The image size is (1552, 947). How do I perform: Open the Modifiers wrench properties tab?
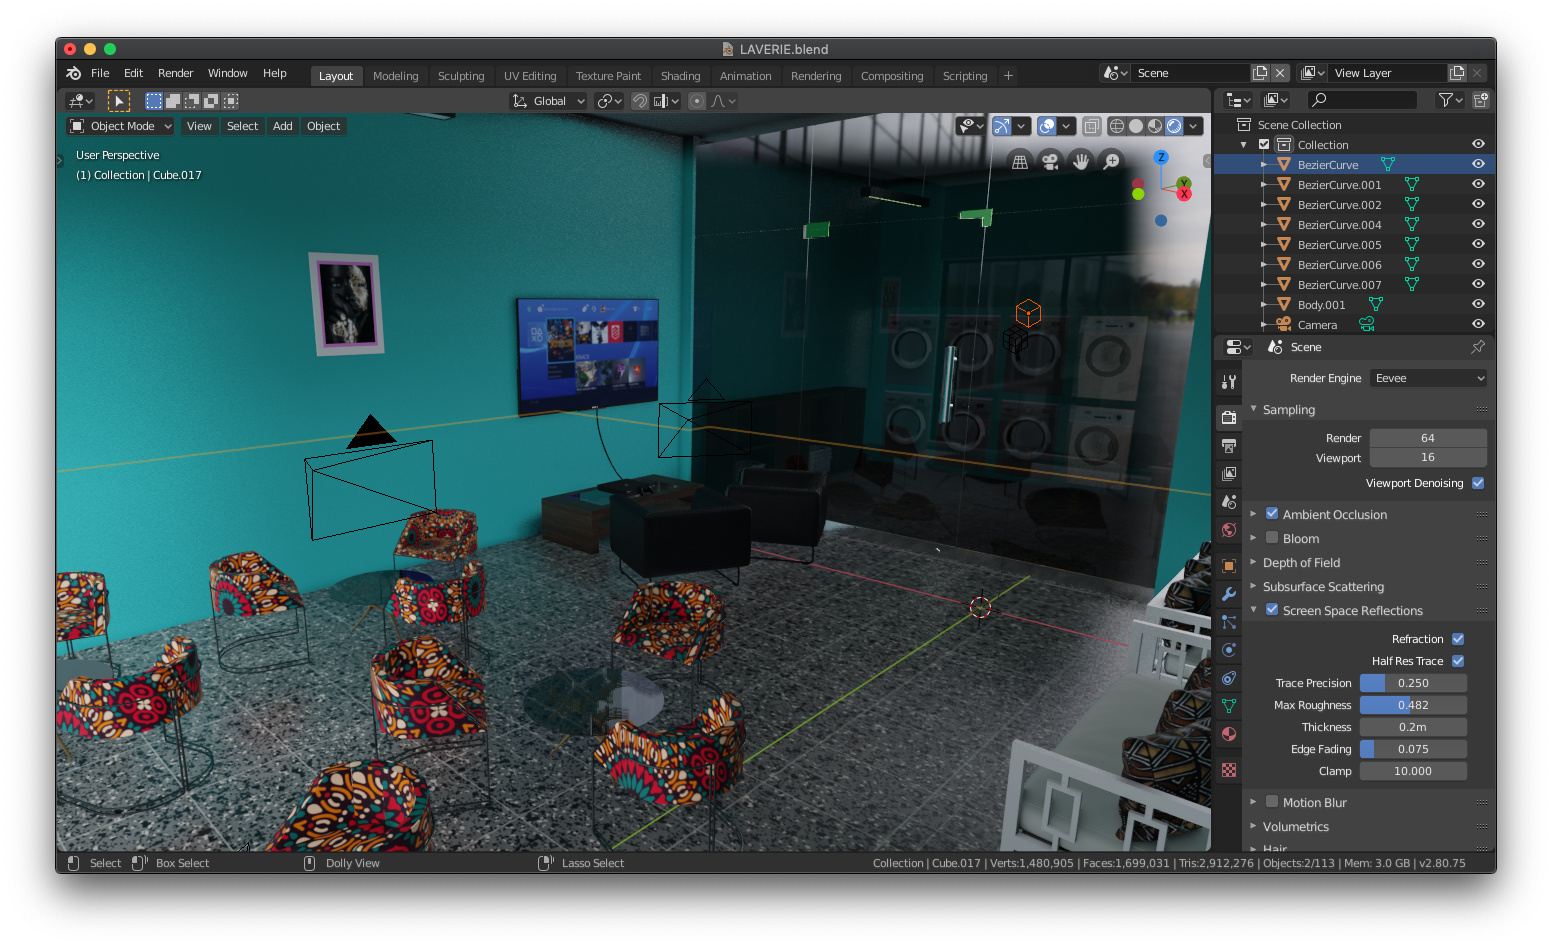pyautogui.click(x=1229, y=594)
